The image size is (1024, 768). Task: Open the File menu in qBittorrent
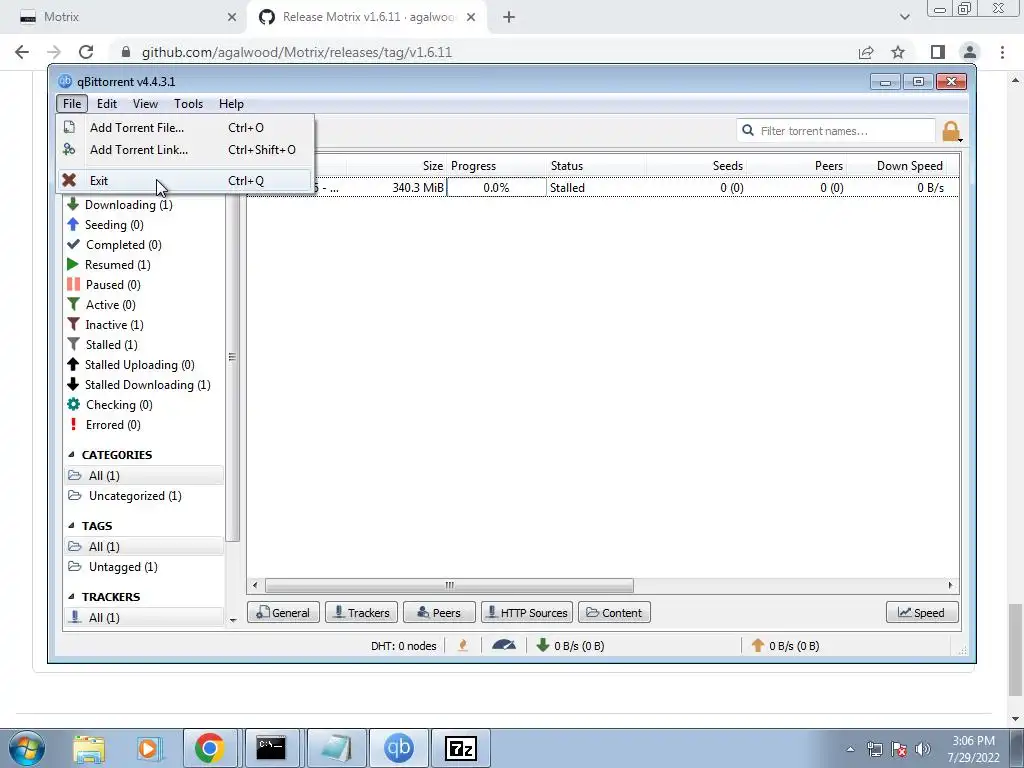click(72, 104)
